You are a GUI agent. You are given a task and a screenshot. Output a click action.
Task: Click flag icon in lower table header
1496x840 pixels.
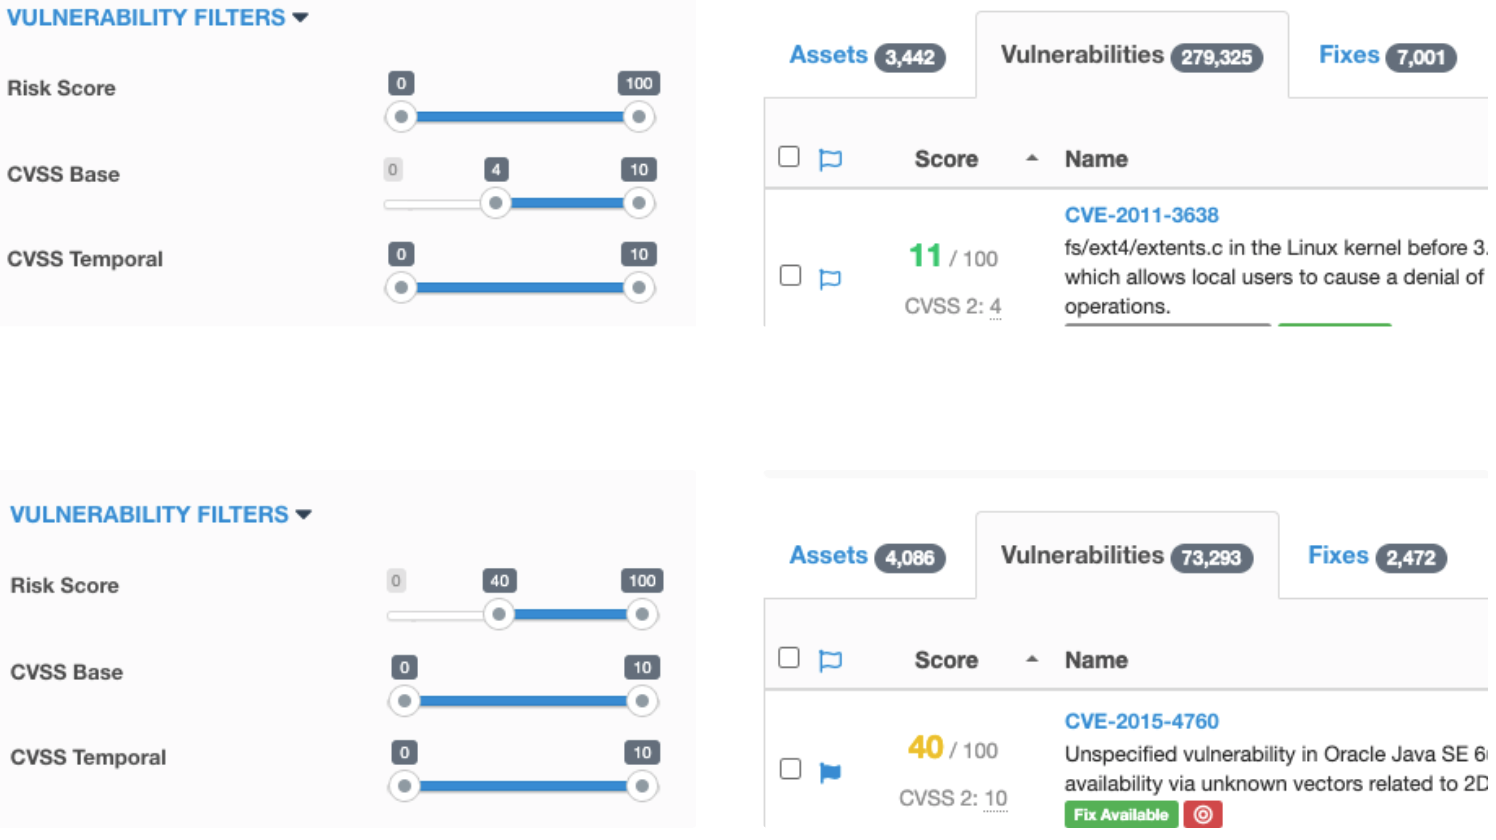(x=830, y=660)
